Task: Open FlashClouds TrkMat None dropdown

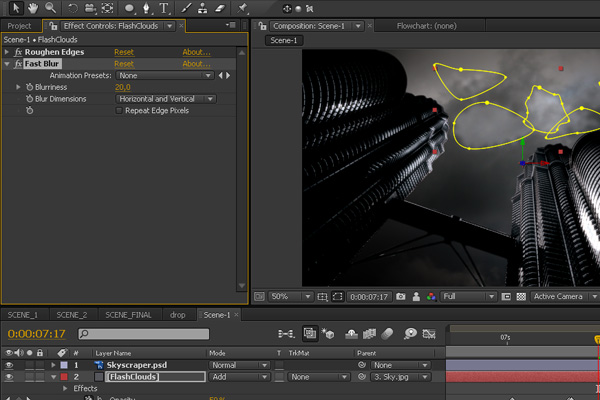Action: [318, 377]
